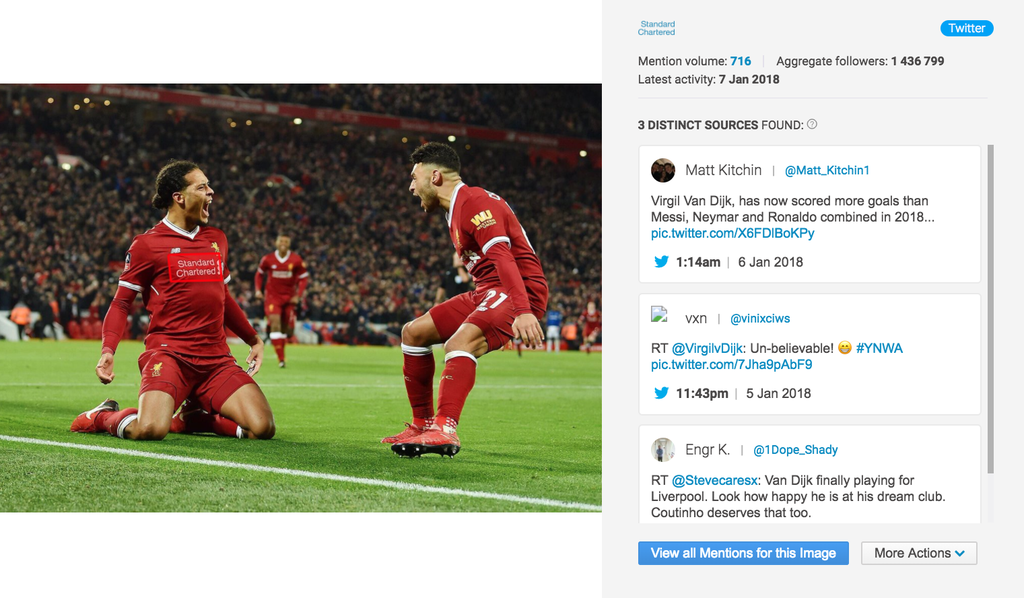
Task: Click the detected Standard Chartered logo box on the jersey
Action: (195, 267)
